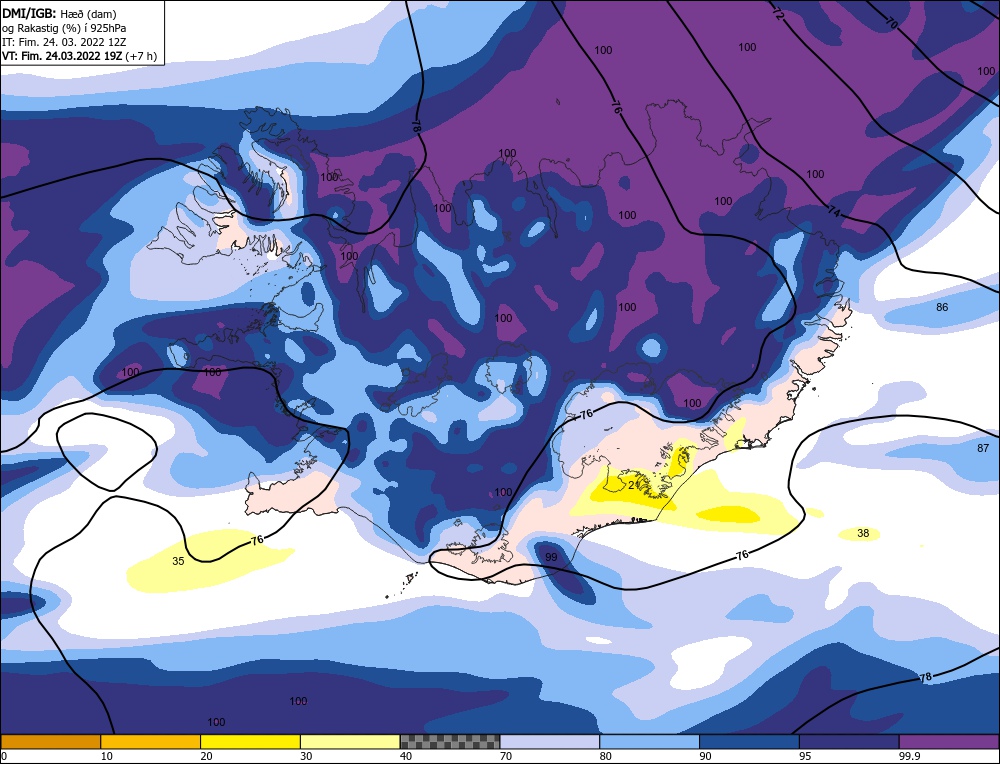
Task: Select the 'VT: Fim. 24.03.2022 19Z (+7 h)' line
Action: tap(79, 56)
